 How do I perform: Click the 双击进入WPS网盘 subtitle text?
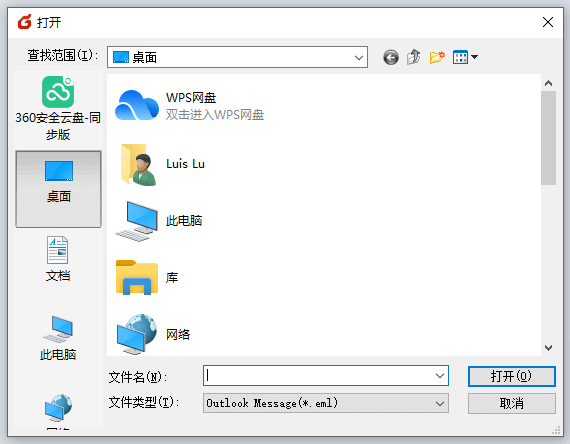pos(215,115)
